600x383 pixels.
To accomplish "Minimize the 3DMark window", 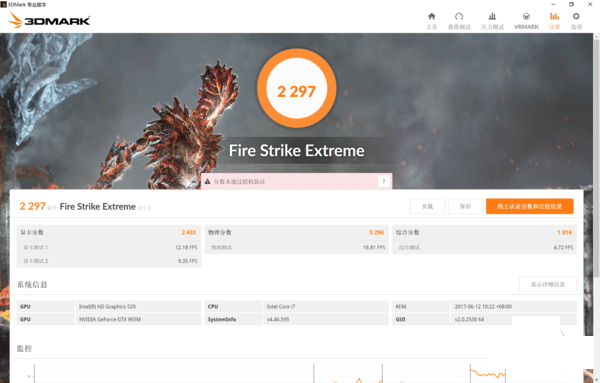I will tap(553, 4).
